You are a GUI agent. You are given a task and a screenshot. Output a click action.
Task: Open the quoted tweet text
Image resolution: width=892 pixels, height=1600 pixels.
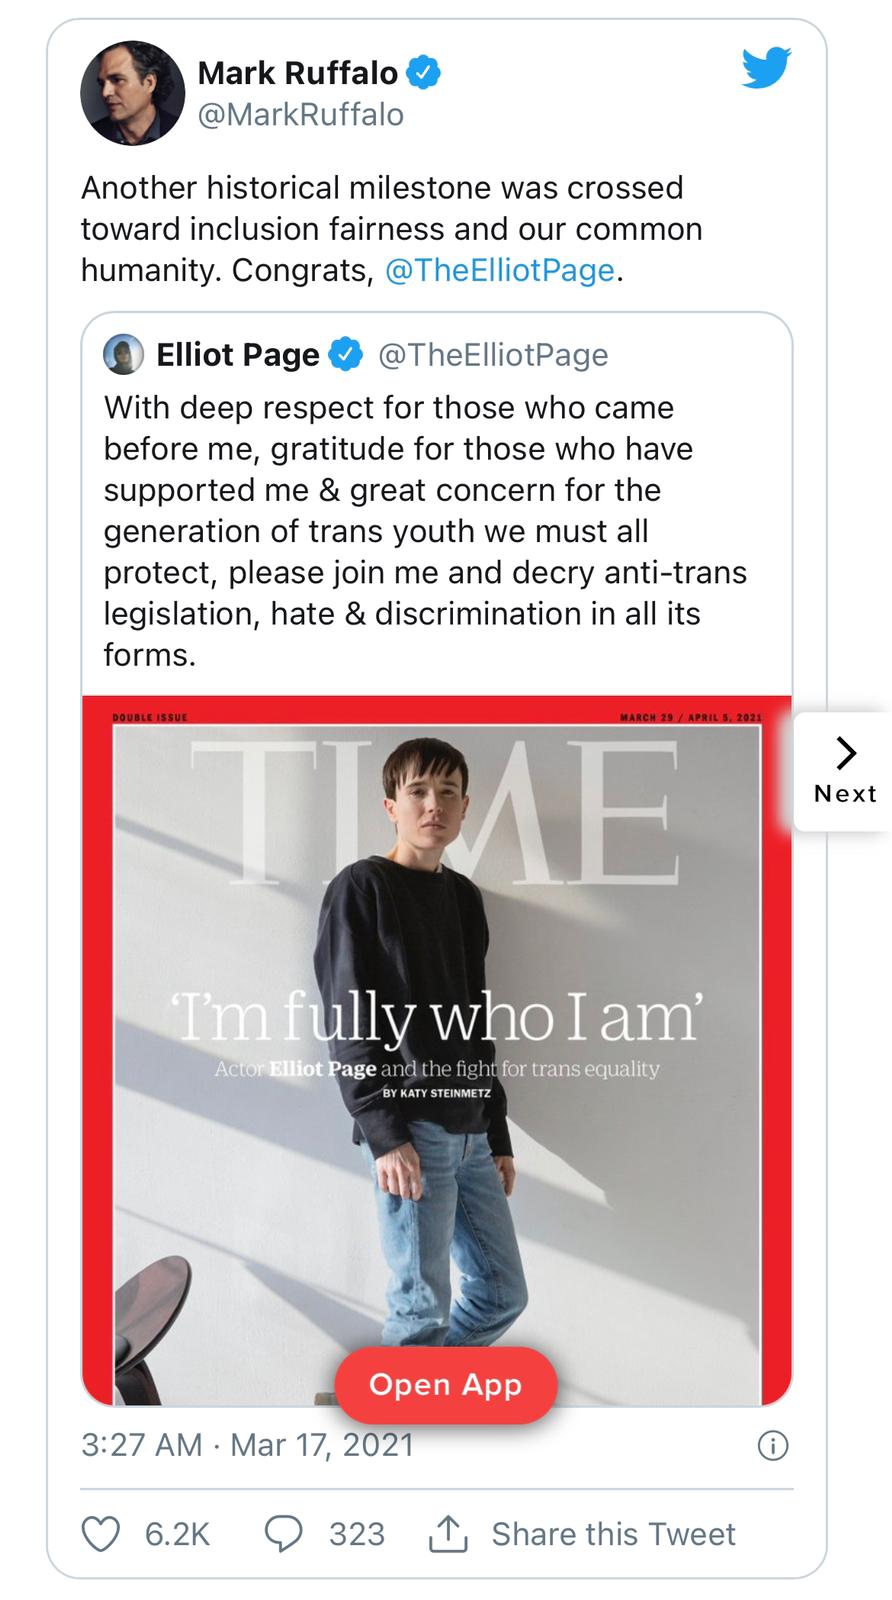(x=426, y=531)
